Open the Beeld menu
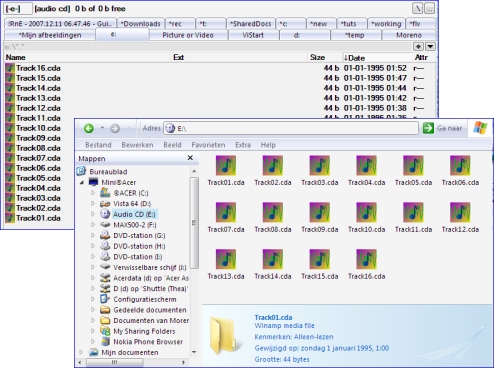Screen dimensions: 500x375 [x=172, y=145]
